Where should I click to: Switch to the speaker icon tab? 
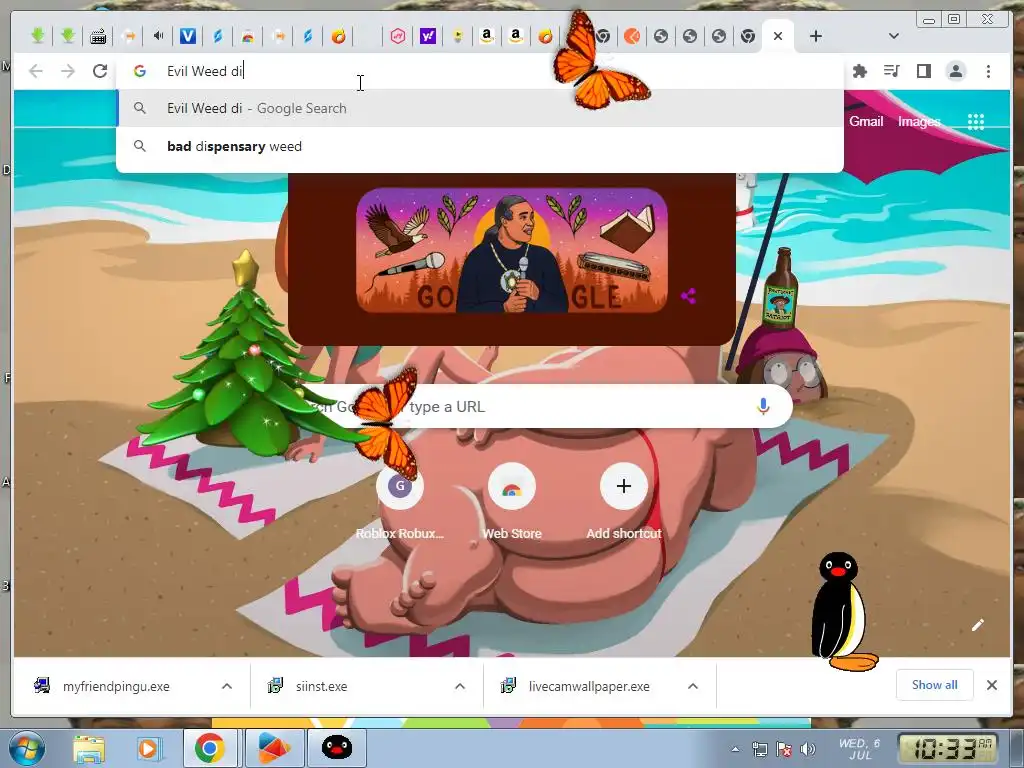[158, 36]
